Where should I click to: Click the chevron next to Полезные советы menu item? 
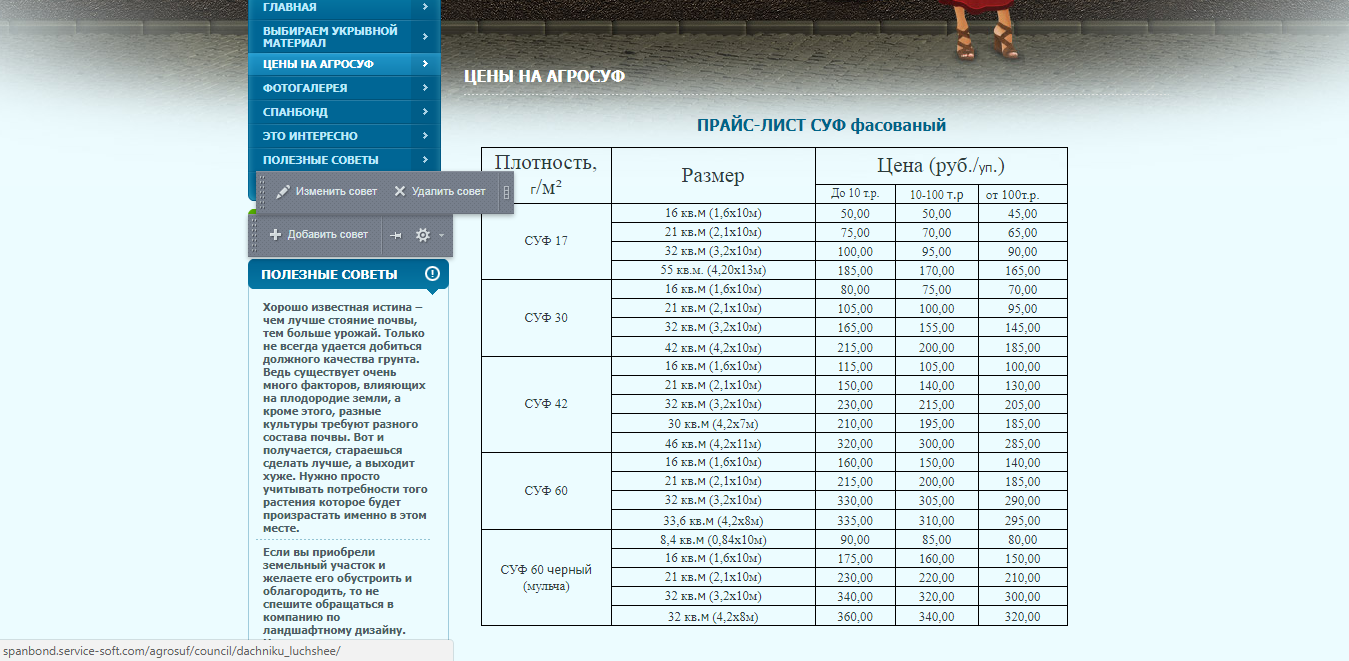tap(426, 160)
